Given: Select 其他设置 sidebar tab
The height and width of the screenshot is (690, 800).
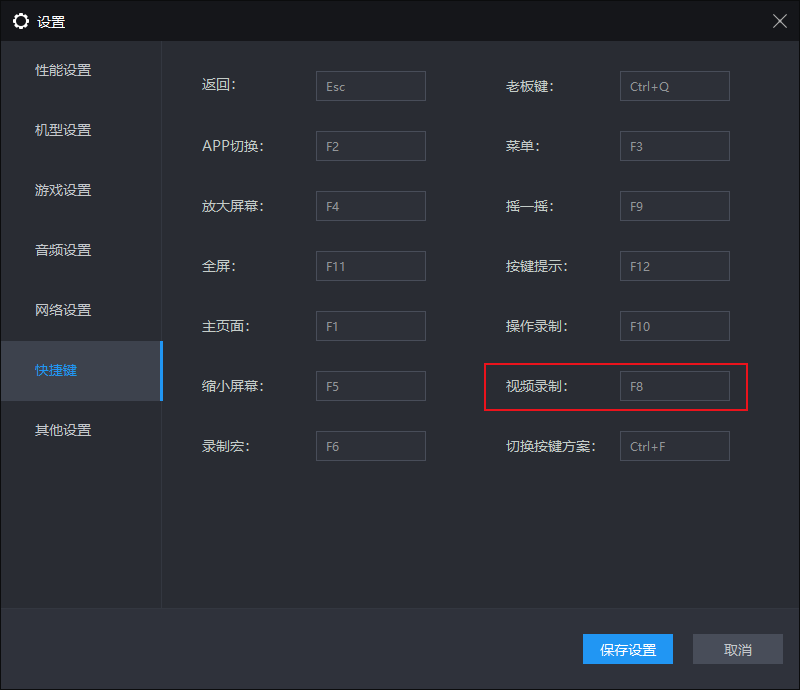Looking at the screenshot, I should (64, 430).
